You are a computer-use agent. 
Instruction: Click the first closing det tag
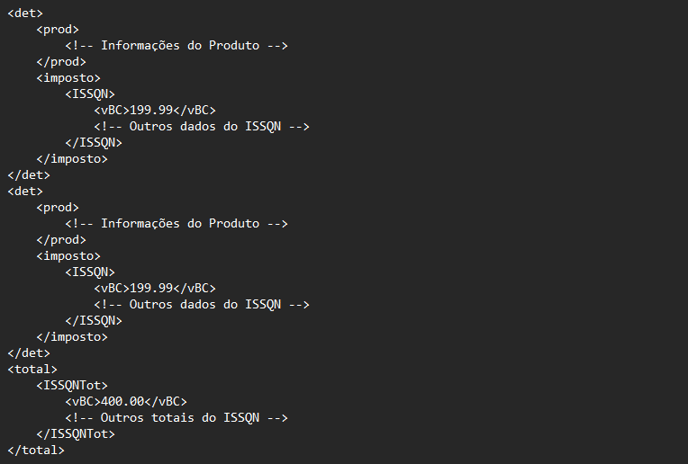[29, 175]
